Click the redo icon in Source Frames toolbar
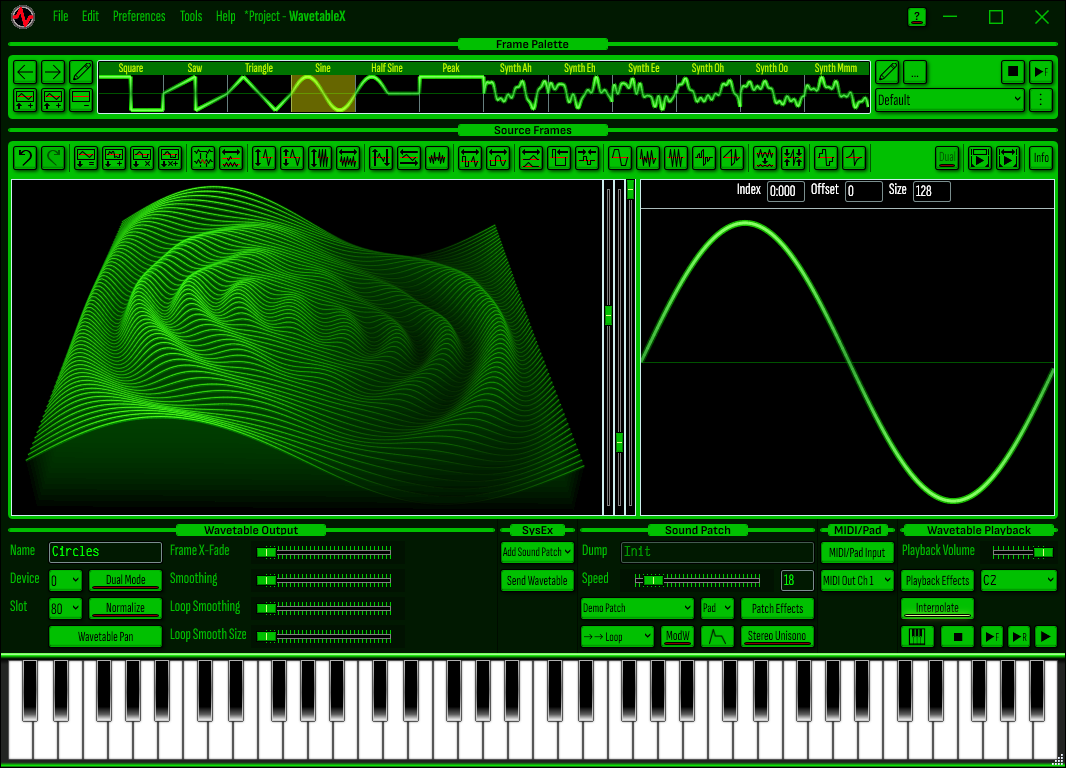Screen dimensions: 1066x768 click(x=53, y=158)
